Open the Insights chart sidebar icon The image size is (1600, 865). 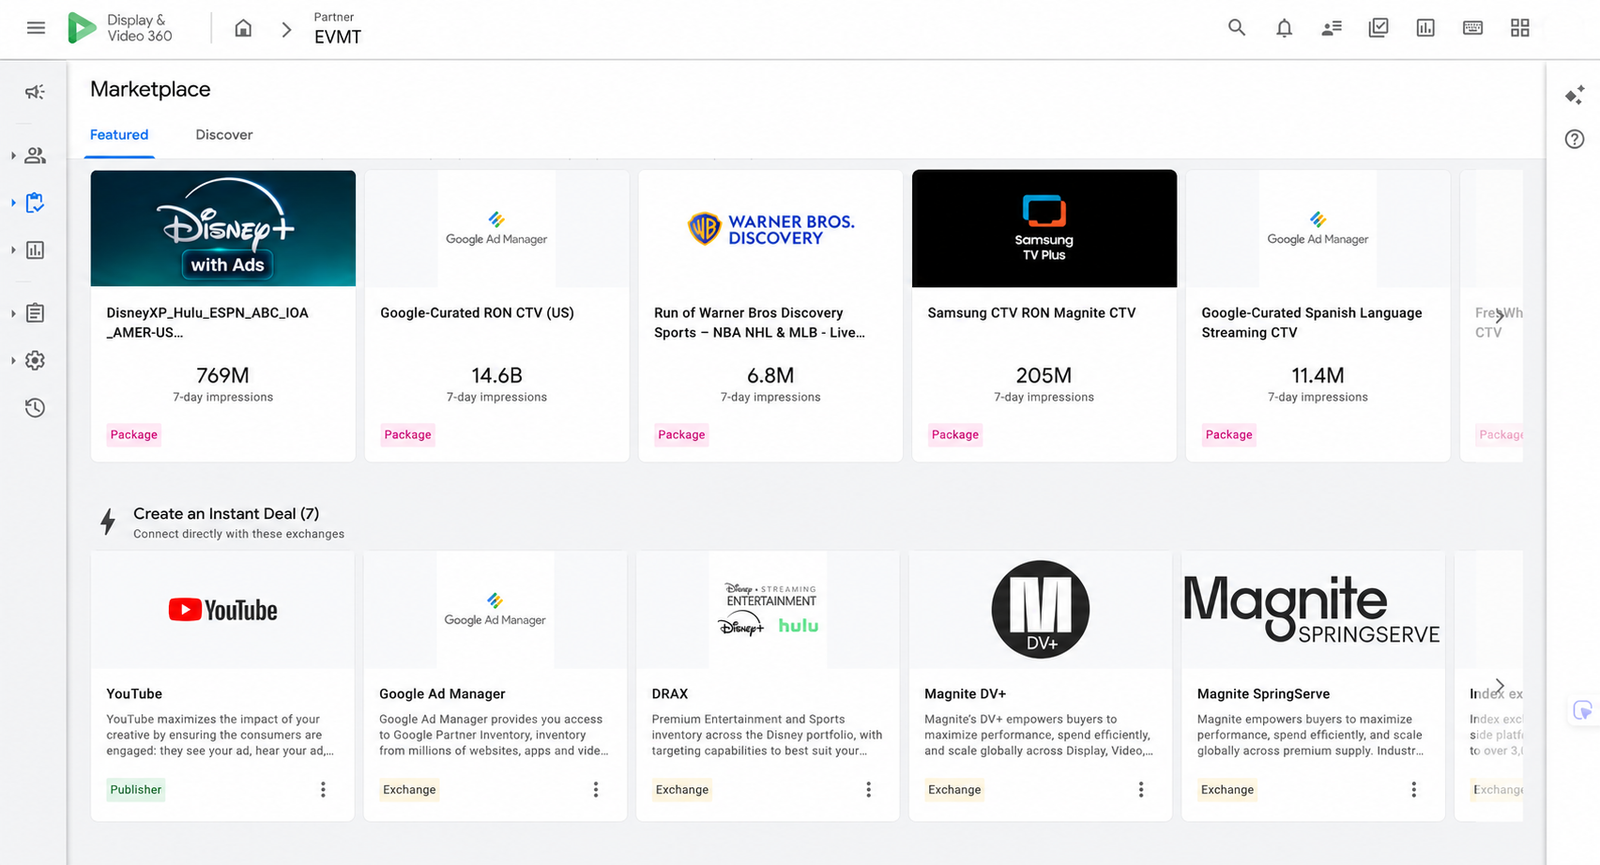pos(35,250)
